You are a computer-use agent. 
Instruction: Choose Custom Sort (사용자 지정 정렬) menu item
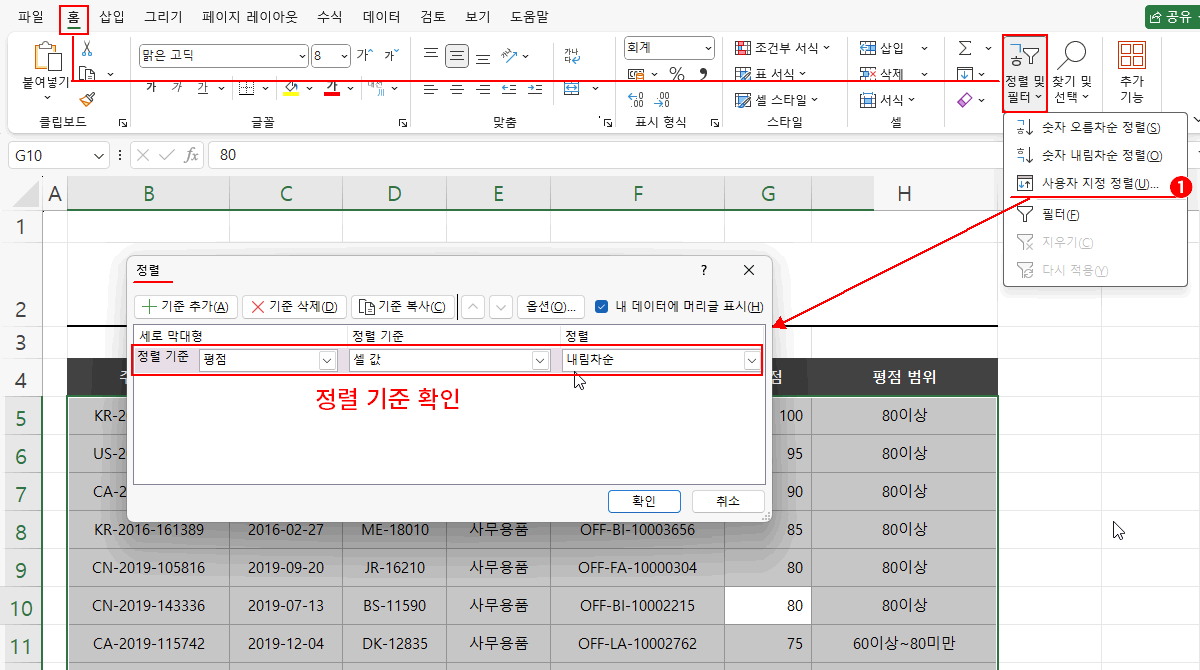[x=1095, y=184]
